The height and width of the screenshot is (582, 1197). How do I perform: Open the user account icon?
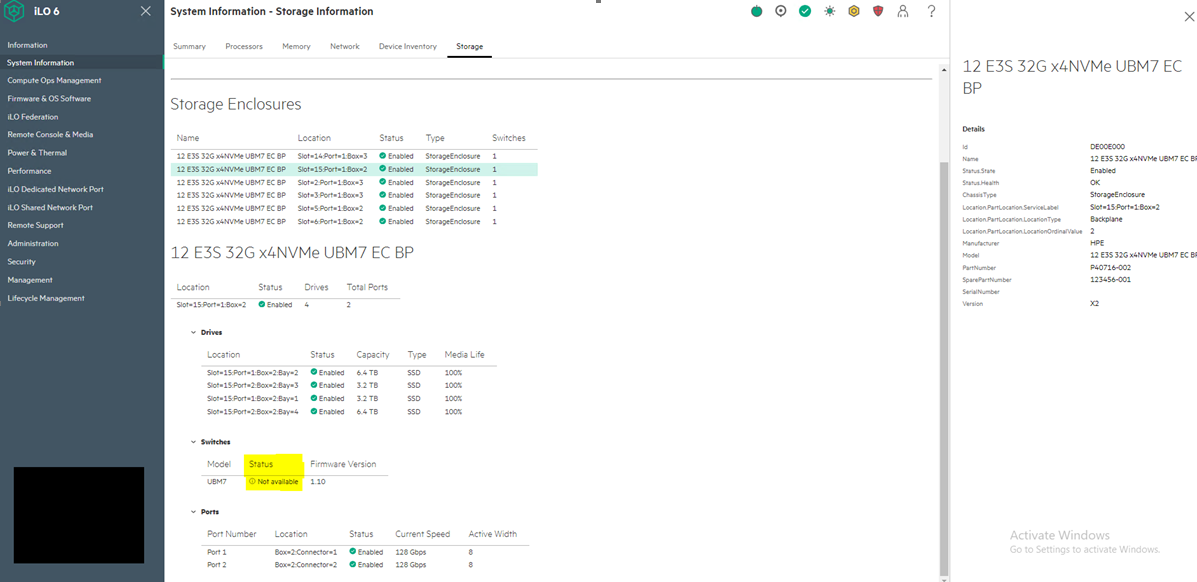pyautogui.click(x=903, y=11)
